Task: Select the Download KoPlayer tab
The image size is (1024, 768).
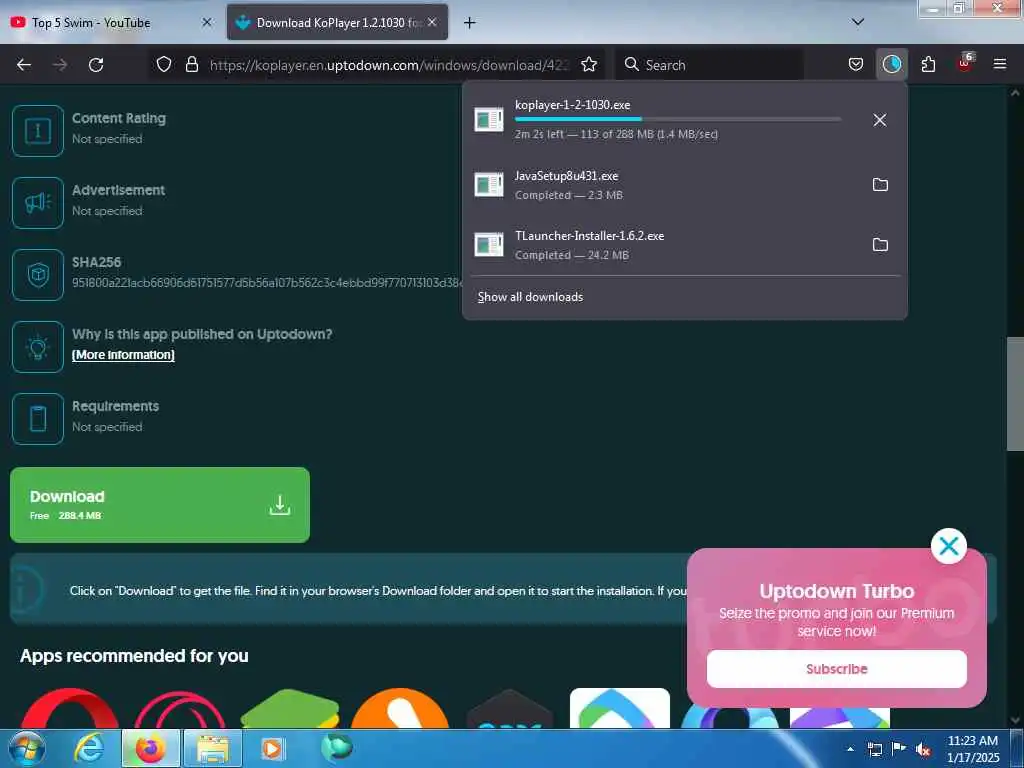Action: point(337,23)
